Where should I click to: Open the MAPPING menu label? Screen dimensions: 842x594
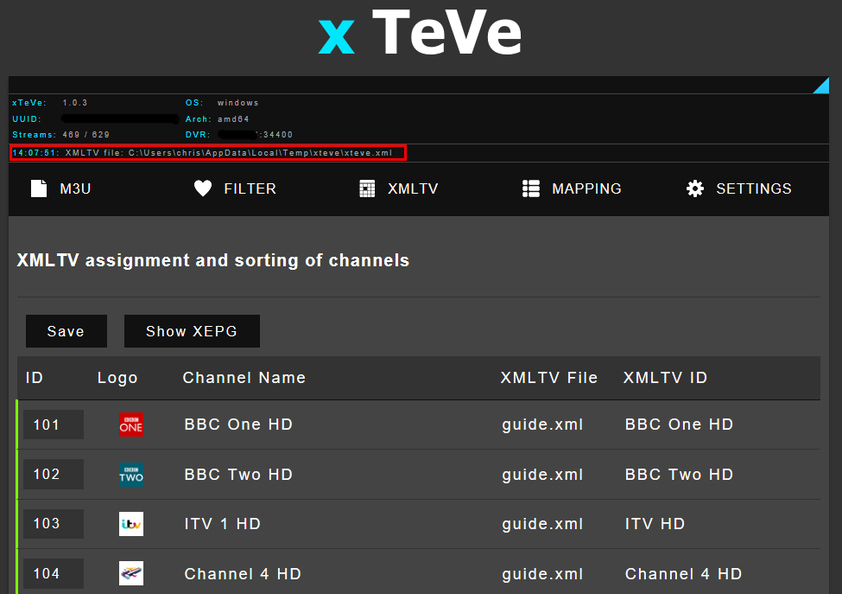point(586,189)
